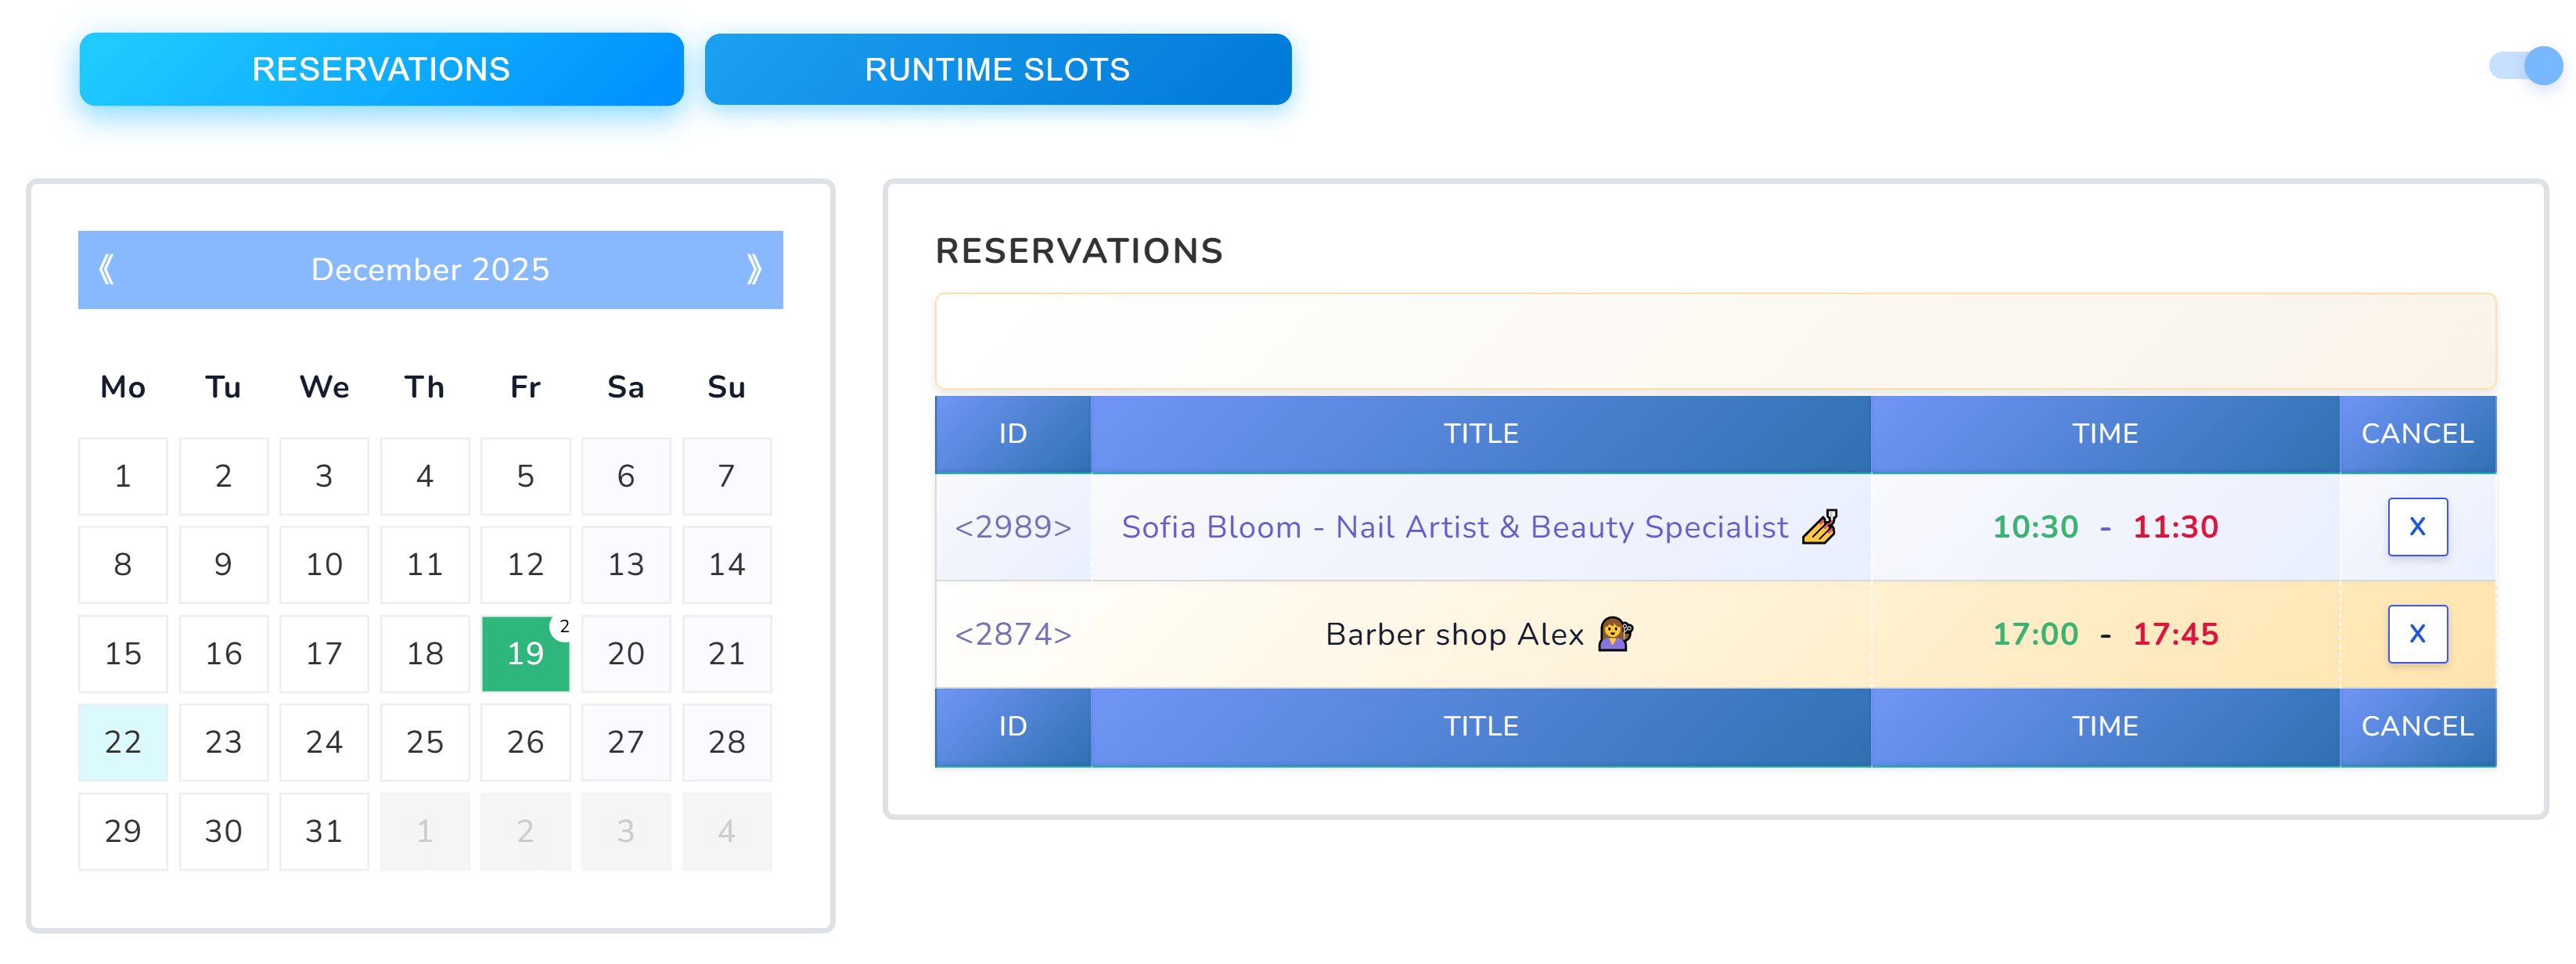Click the ID 2874 link
This screenshot has height=964, width=2576.
[x=1012, y=634]
